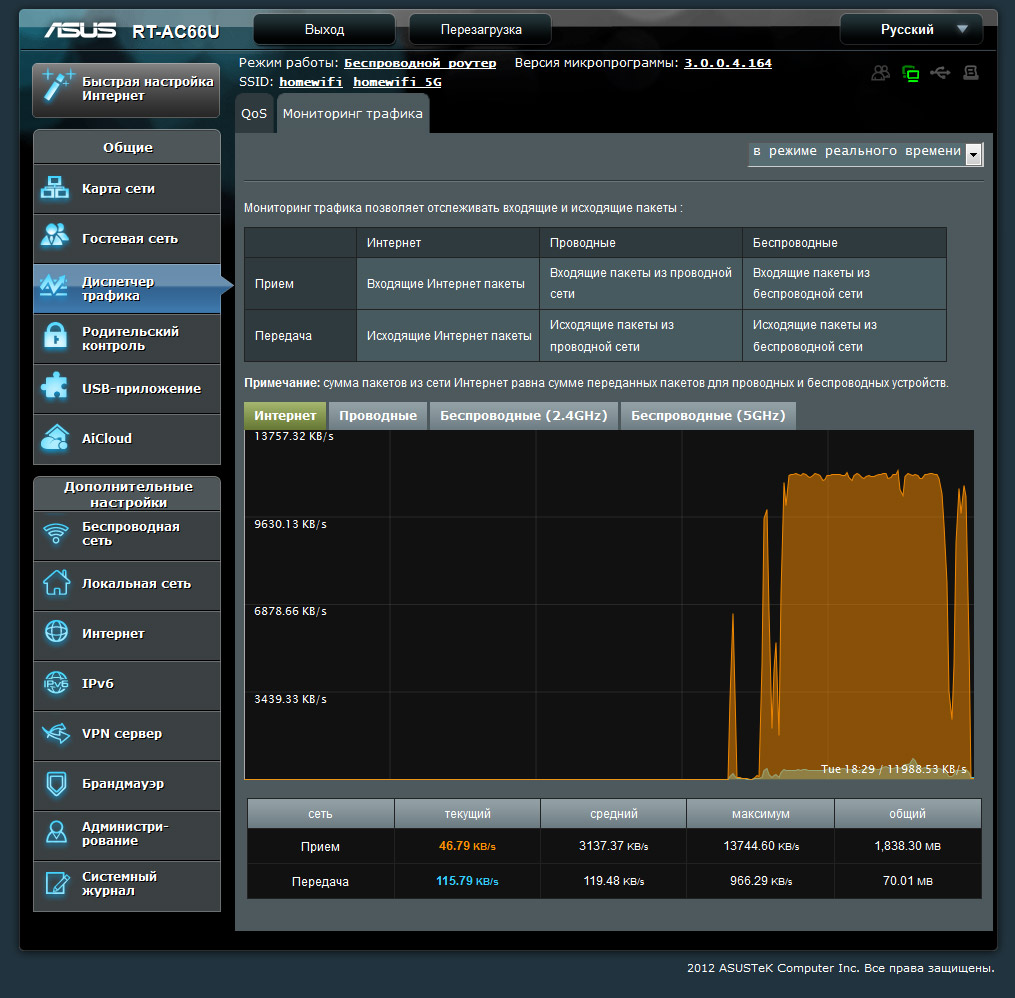Click the homewifi SSID link
Screen dimensions: 1015x998
click(311, 82)
